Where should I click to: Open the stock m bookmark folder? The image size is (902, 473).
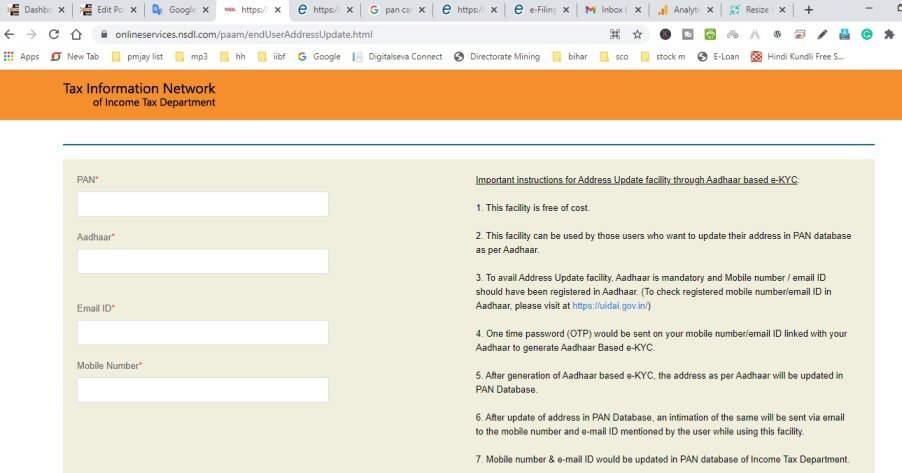click(663, 56)
